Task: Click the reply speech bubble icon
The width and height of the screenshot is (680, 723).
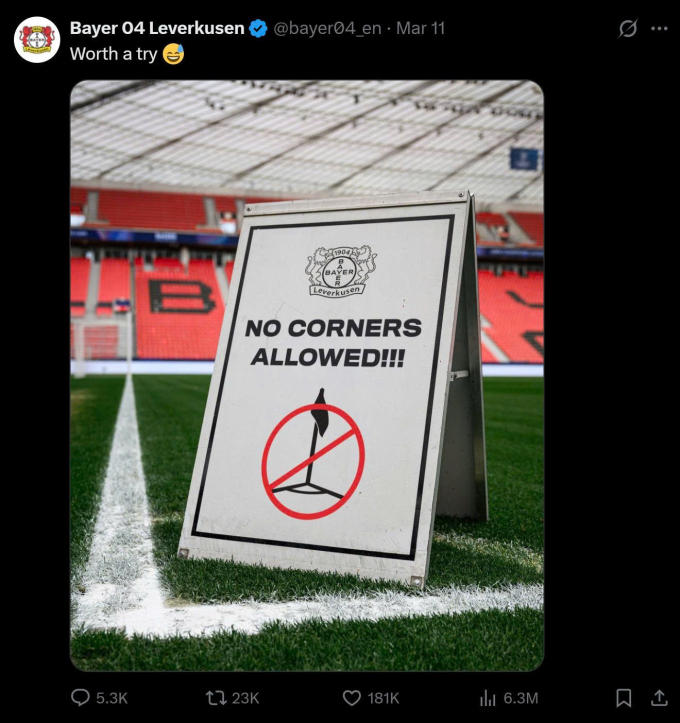Action: point(80,698)
